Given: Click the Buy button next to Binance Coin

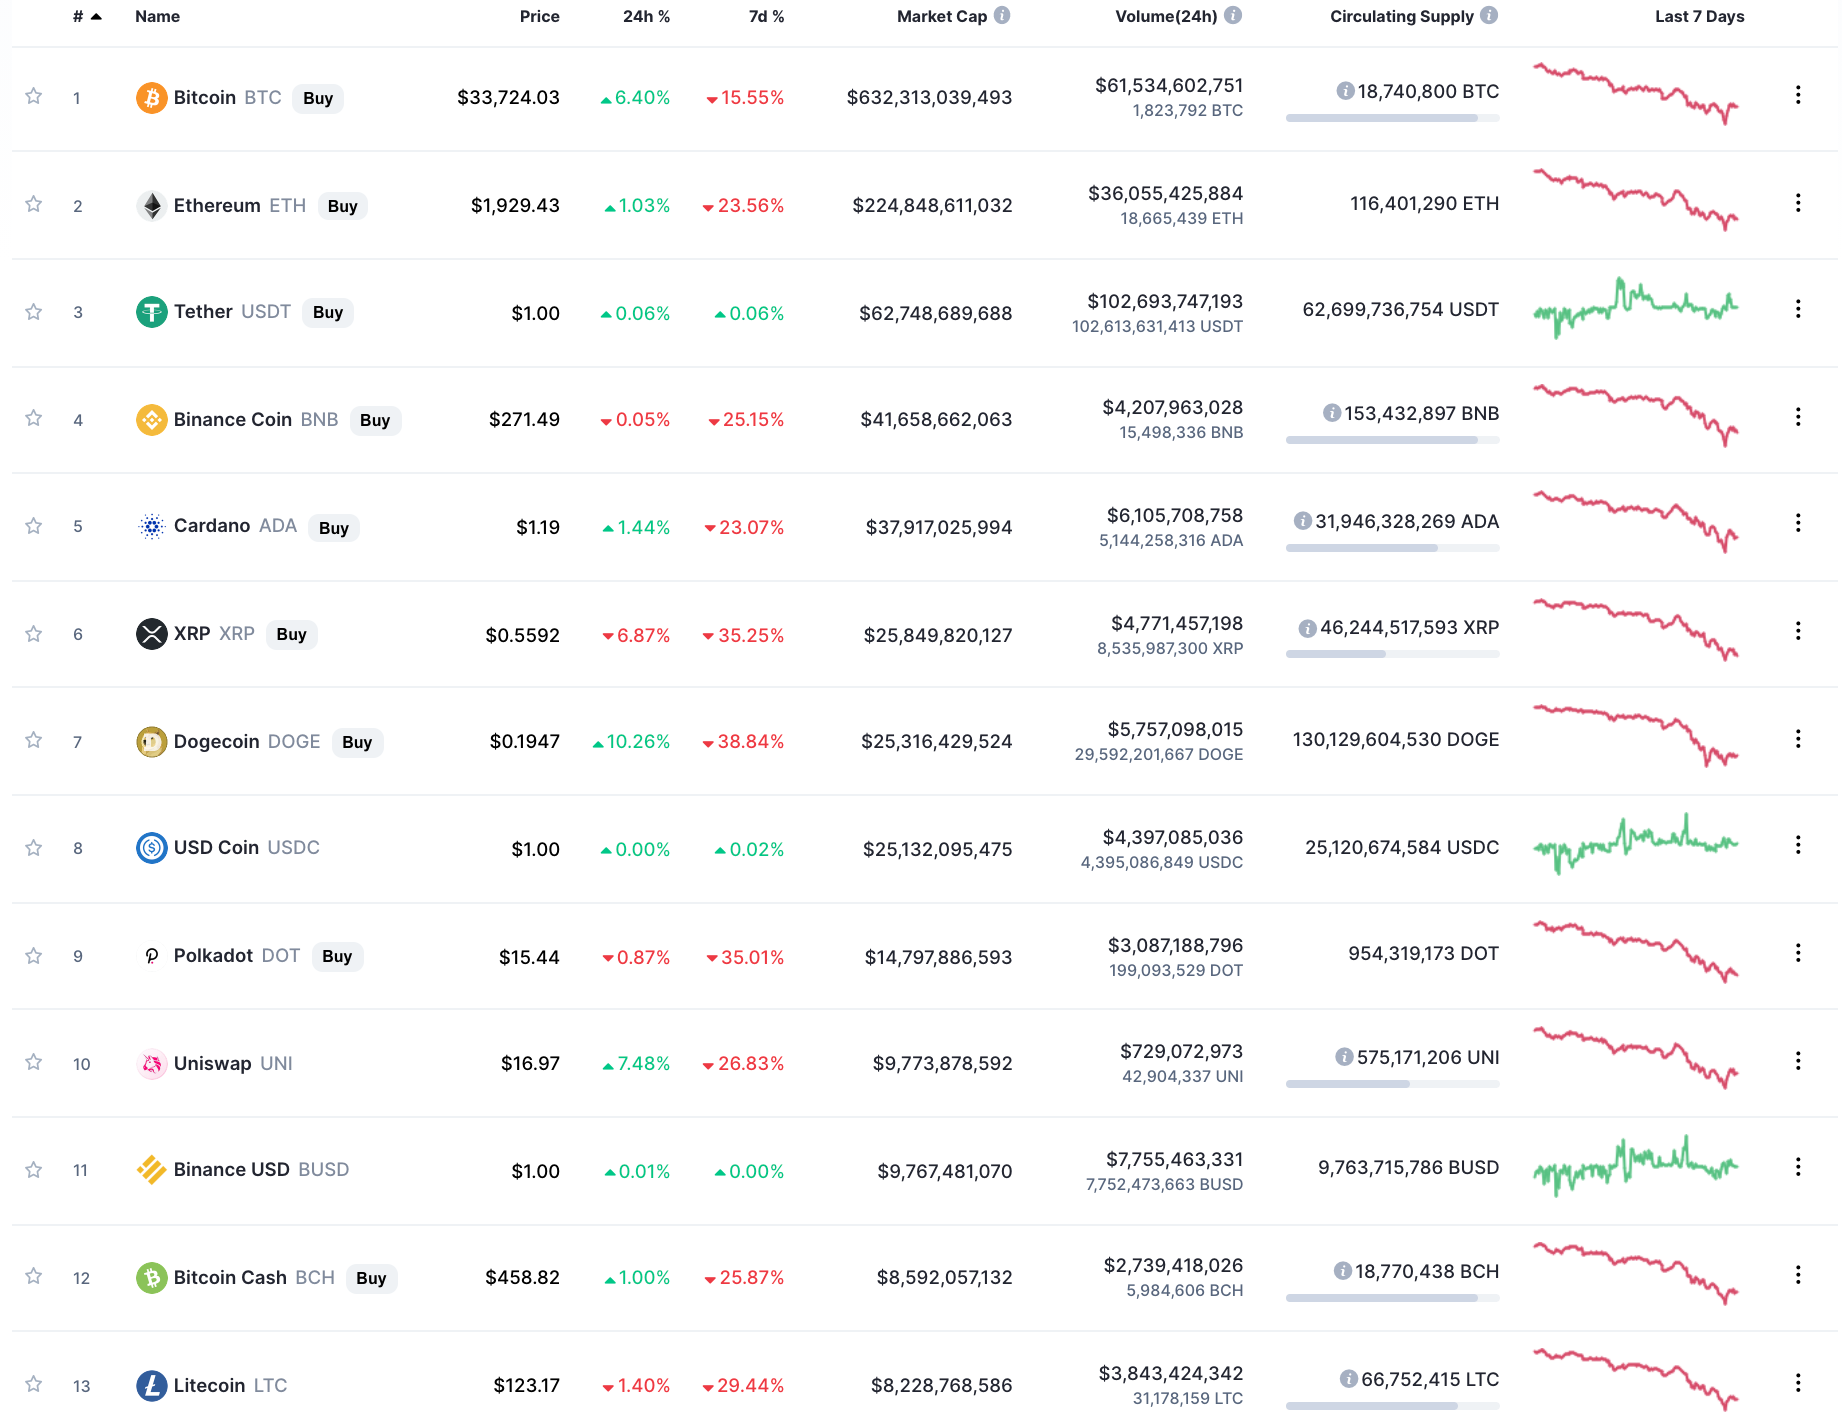Looking at the screenshot, I should click(375, 421).
